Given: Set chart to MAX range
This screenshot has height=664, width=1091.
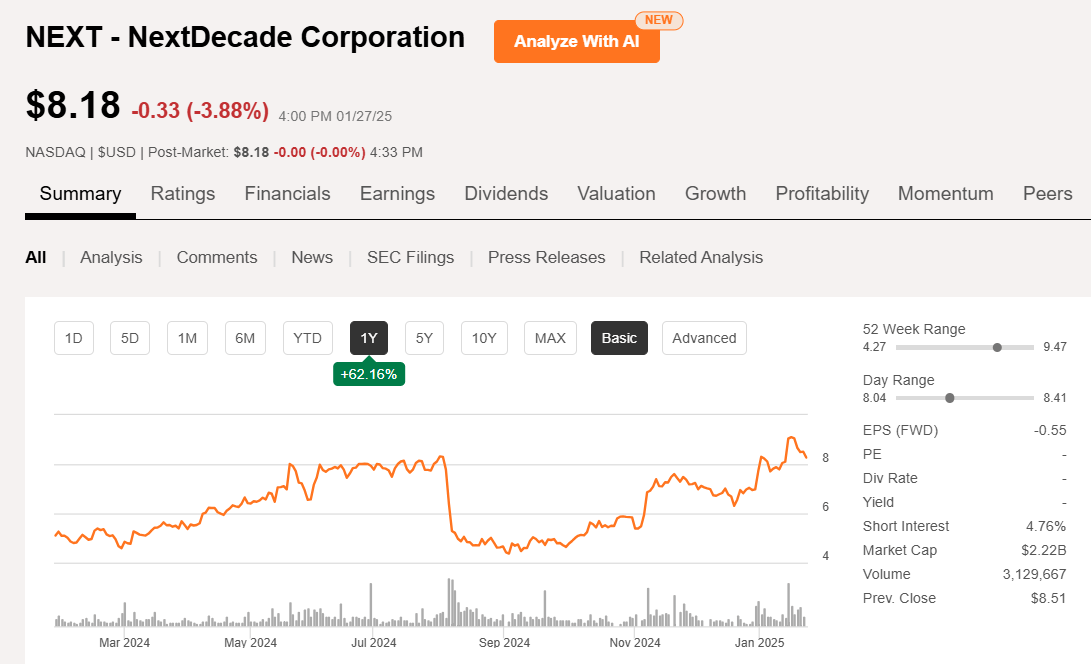Looking at the screenshot, I should point(549,338).
